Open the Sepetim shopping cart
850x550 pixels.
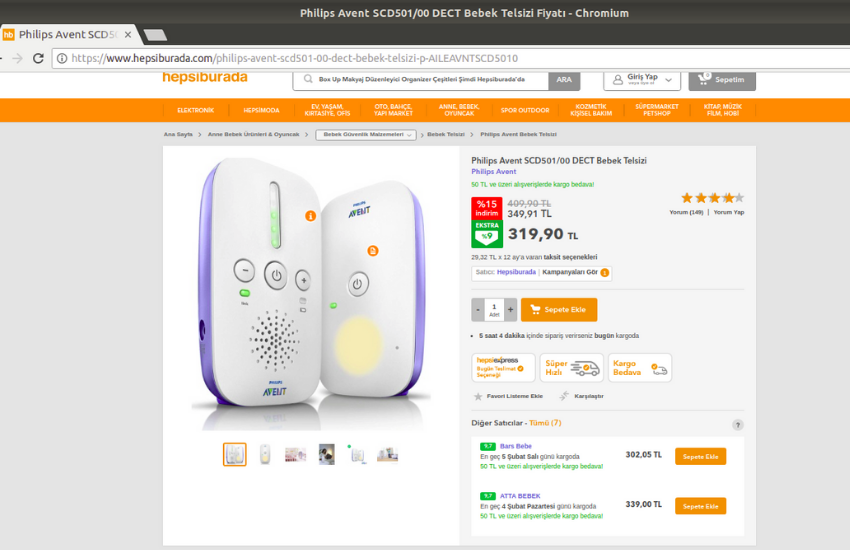pyautogui.click(x=722, y=78)
